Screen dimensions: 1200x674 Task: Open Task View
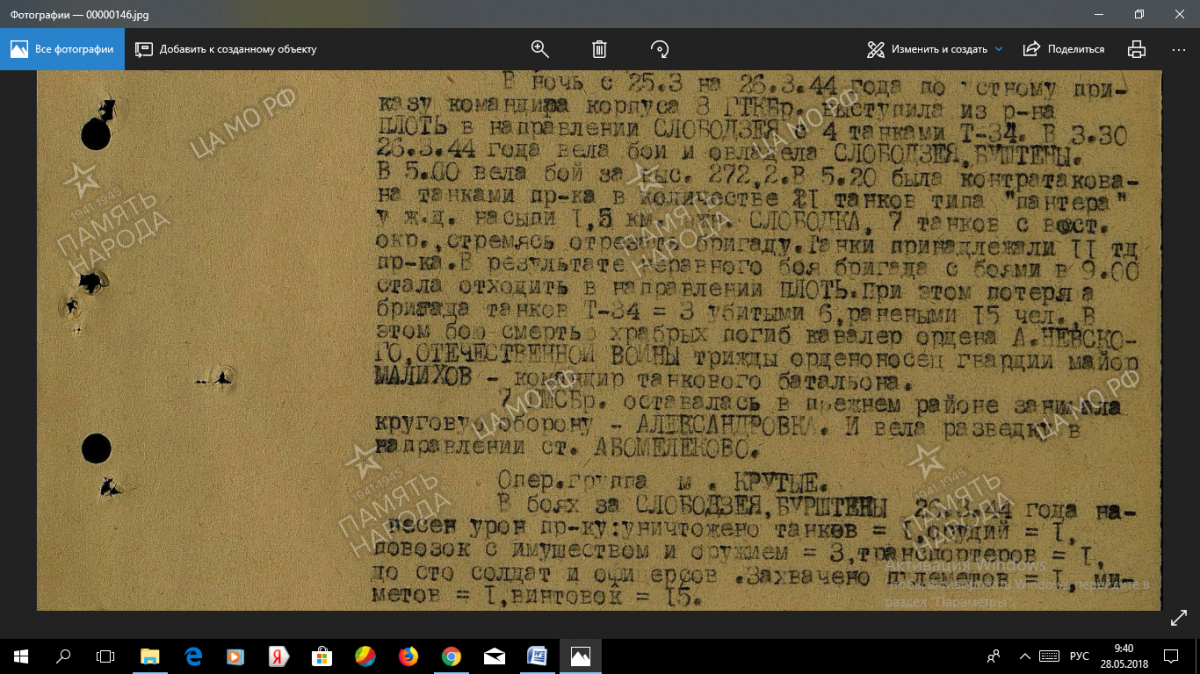[105, 656]
